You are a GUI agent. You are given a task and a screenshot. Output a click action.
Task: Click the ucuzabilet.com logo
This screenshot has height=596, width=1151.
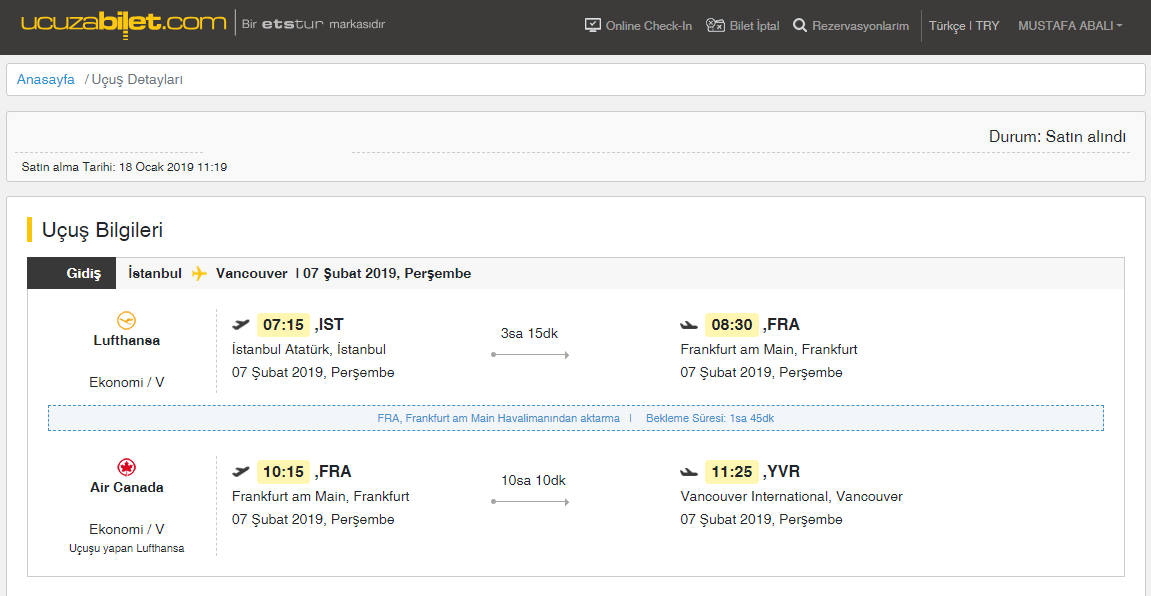pyautogui.click(x=123, y=22)
